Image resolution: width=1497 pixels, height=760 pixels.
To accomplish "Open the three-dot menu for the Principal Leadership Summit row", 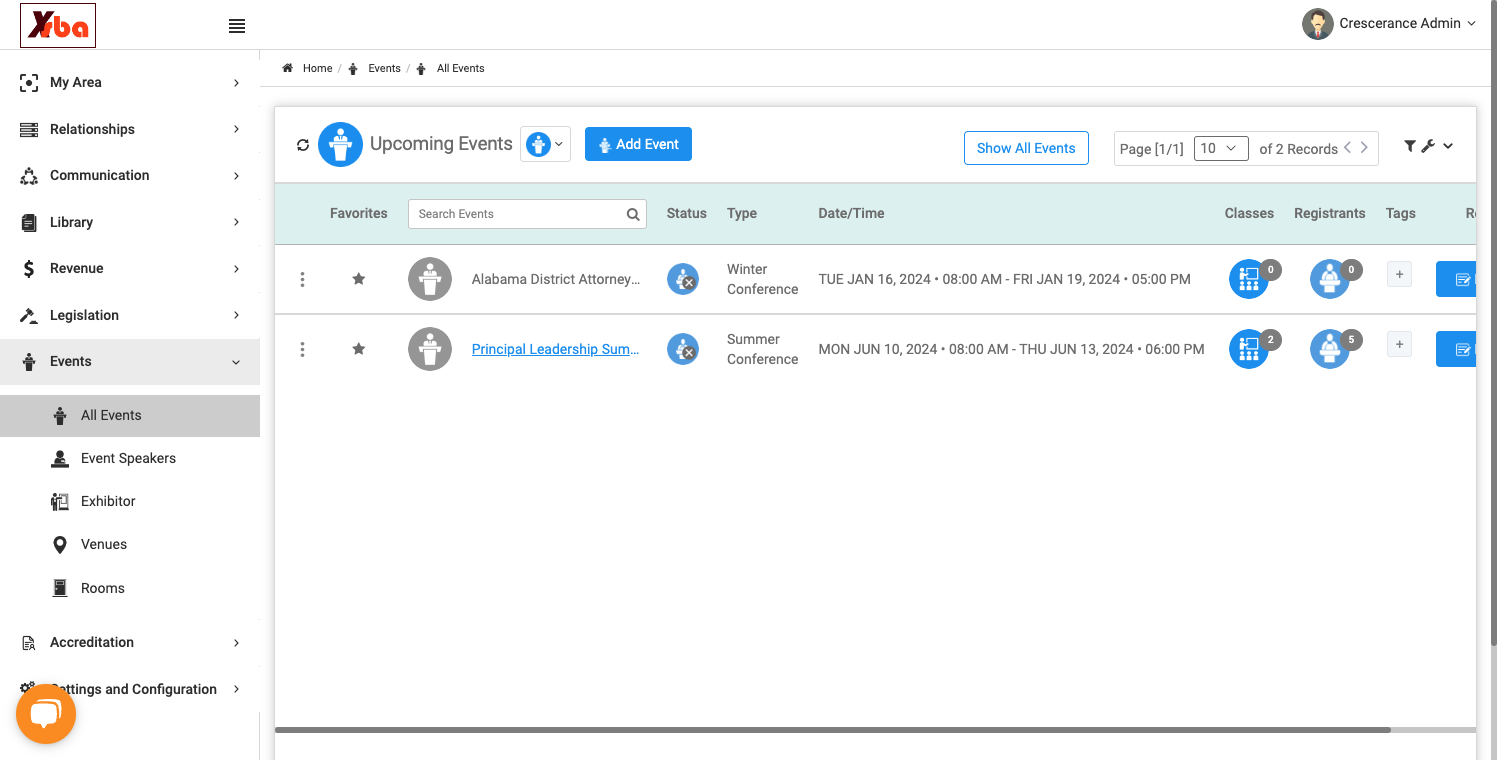I will pyautogui.click(x=302, y=350).
